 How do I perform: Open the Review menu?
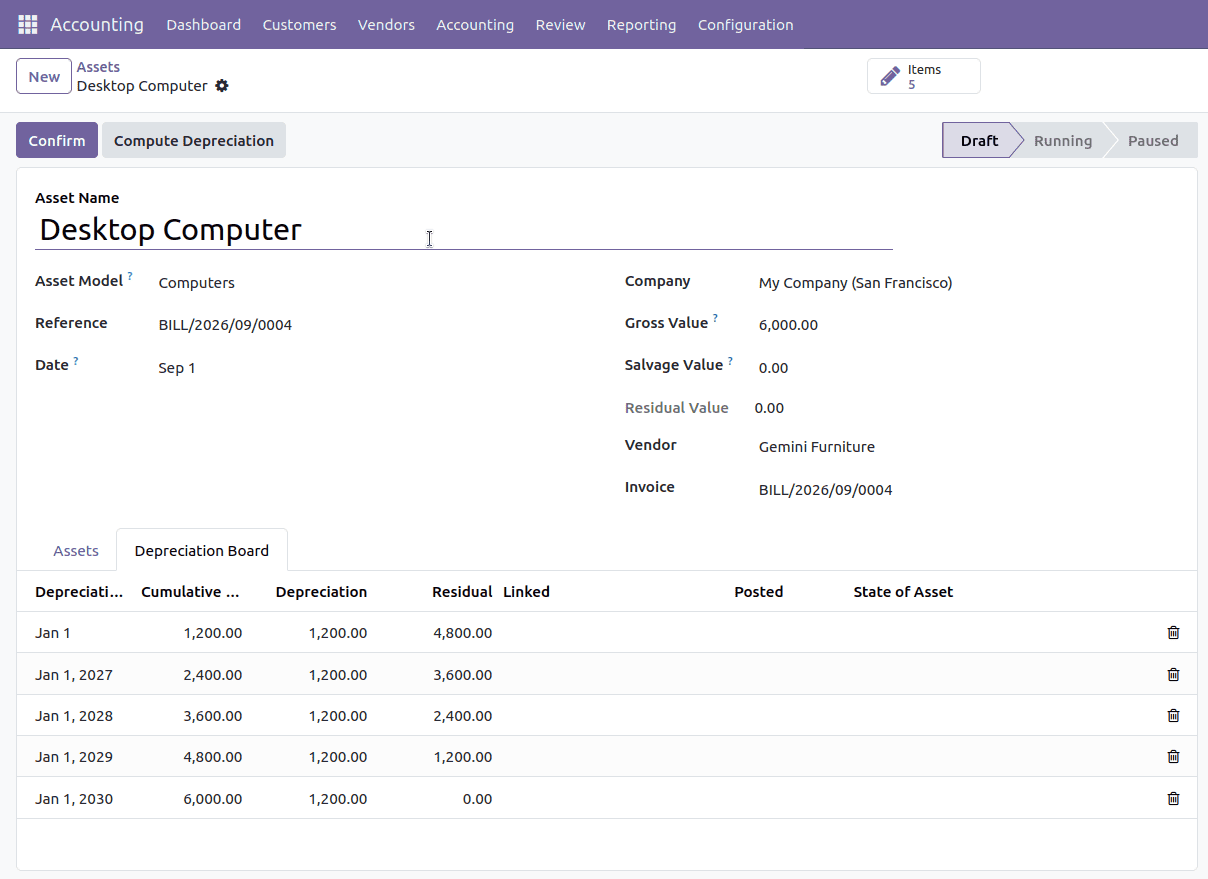pyautogui.click(x=560, y=25)
